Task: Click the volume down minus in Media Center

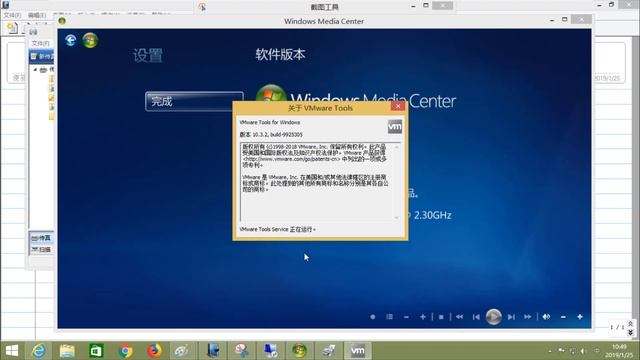Action: (x=563, y=317)
